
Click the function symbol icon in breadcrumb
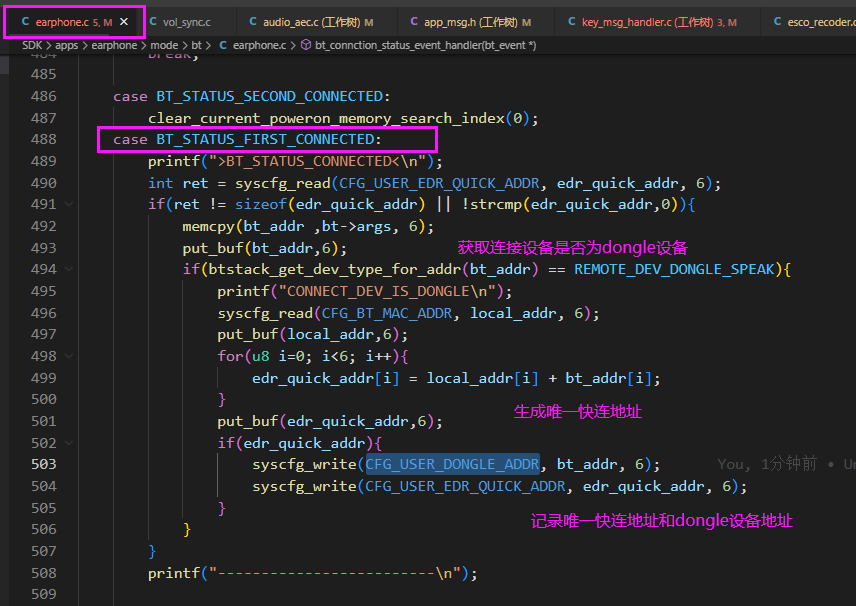point(306,45)
